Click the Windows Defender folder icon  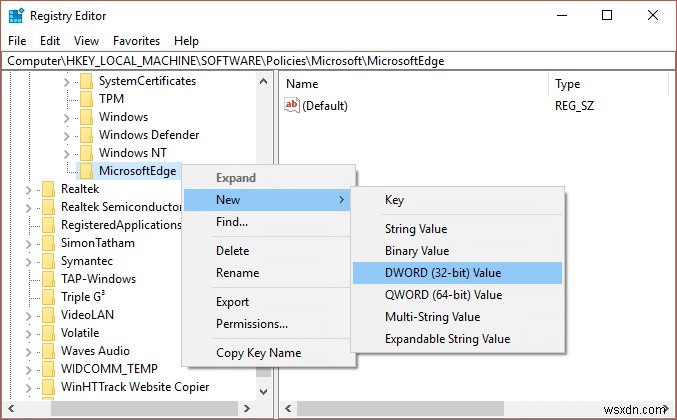pyautogui.click(x=85, y=135)
